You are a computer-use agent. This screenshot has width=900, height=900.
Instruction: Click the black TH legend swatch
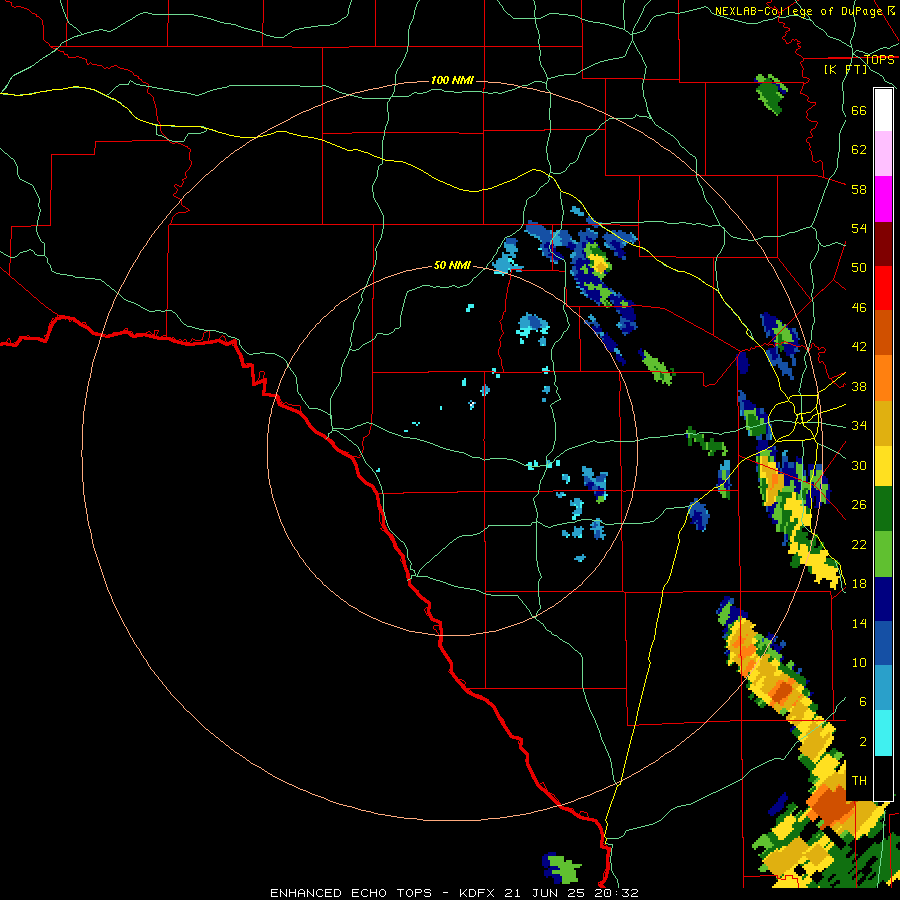[x=883, y=778]
